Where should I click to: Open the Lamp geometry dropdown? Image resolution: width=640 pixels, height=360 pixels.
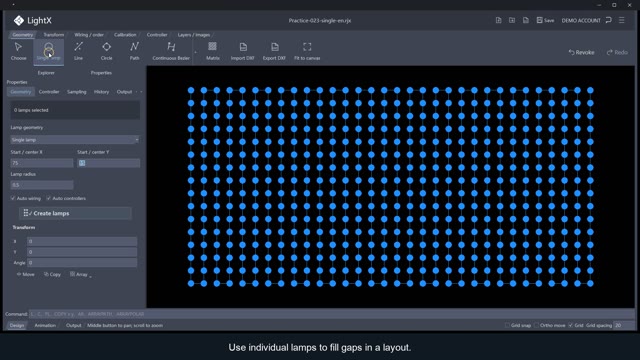pyautogui.click(x=75, y=140)
